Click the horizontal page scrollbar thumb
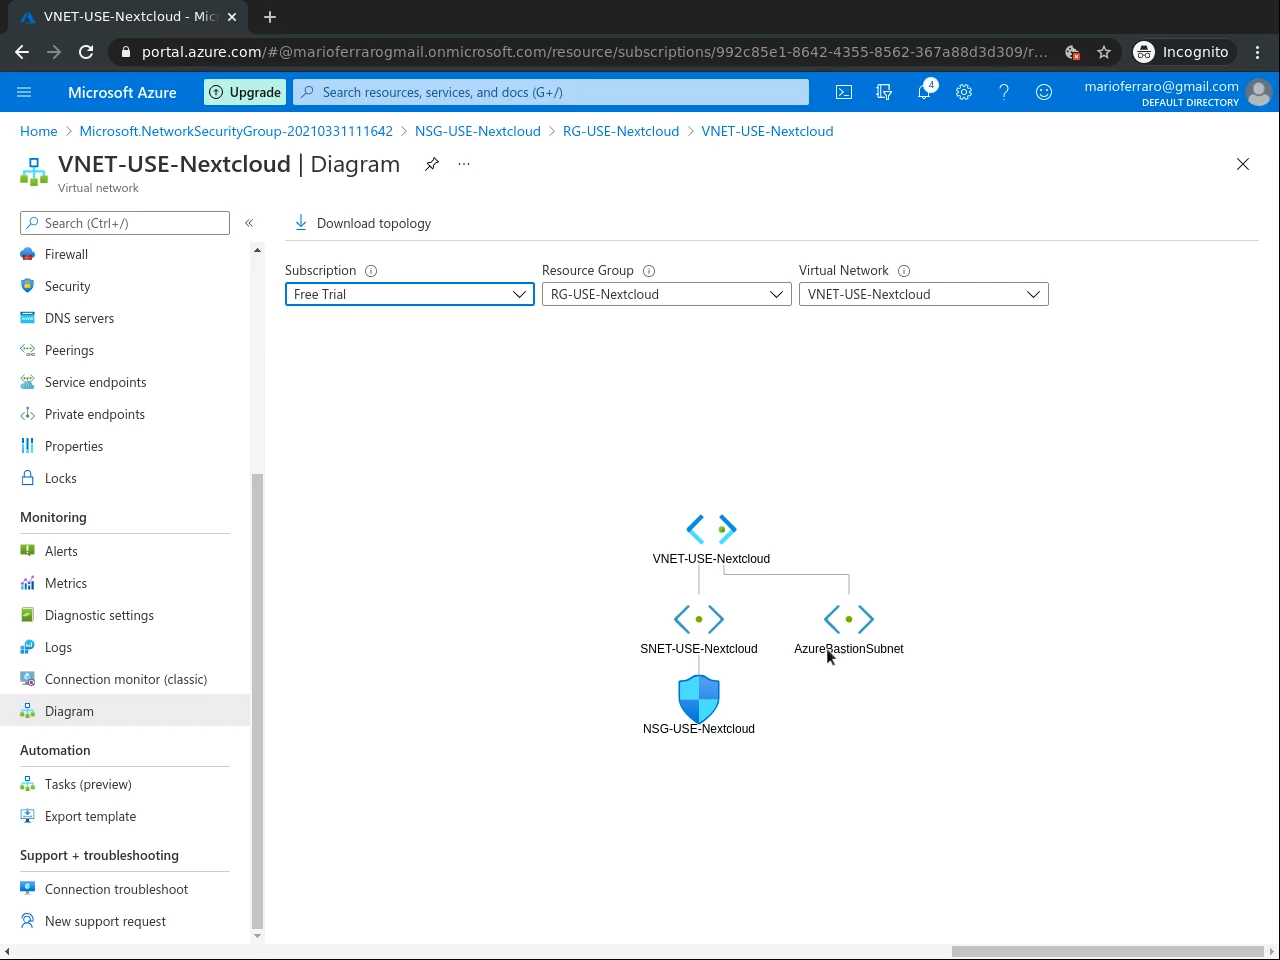The height and width of the screenshot is (960, 1280). (x=1108, y=951)
